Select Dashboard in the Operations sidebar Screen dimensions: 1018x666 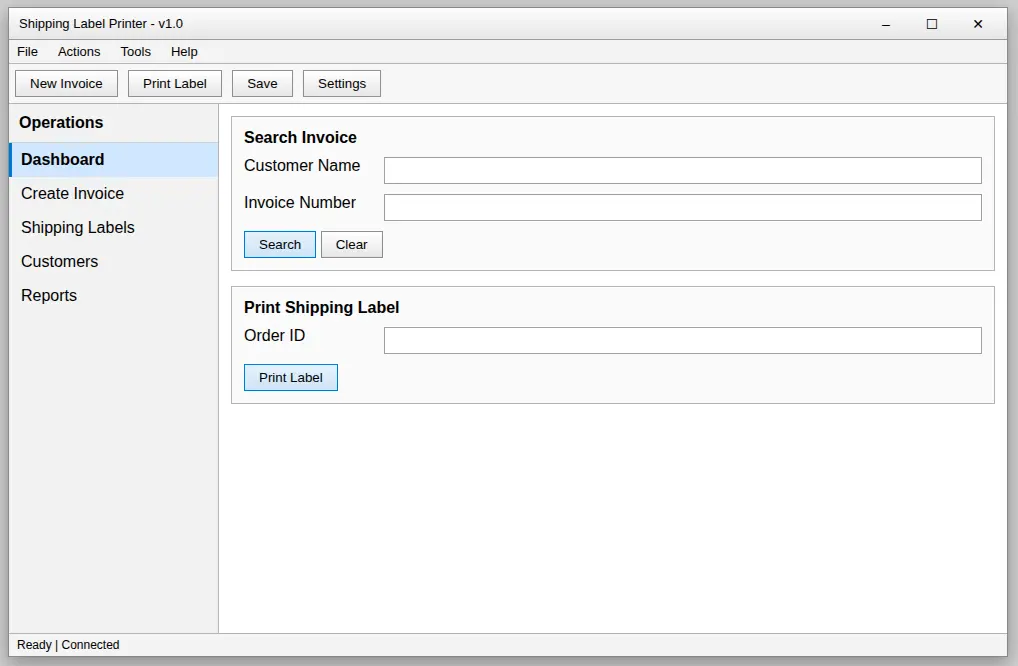click(x=114, y=160)
